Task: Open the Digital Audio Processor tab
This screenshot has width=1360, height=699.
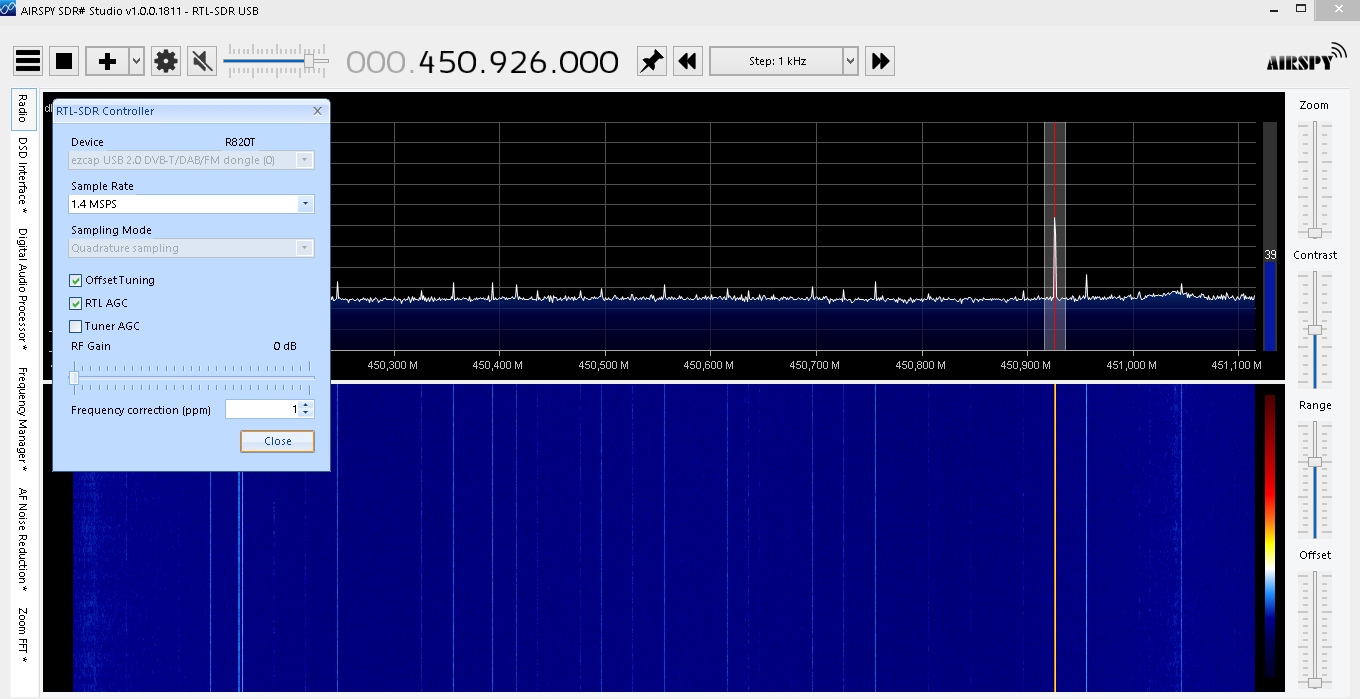Action: point(23,290)
